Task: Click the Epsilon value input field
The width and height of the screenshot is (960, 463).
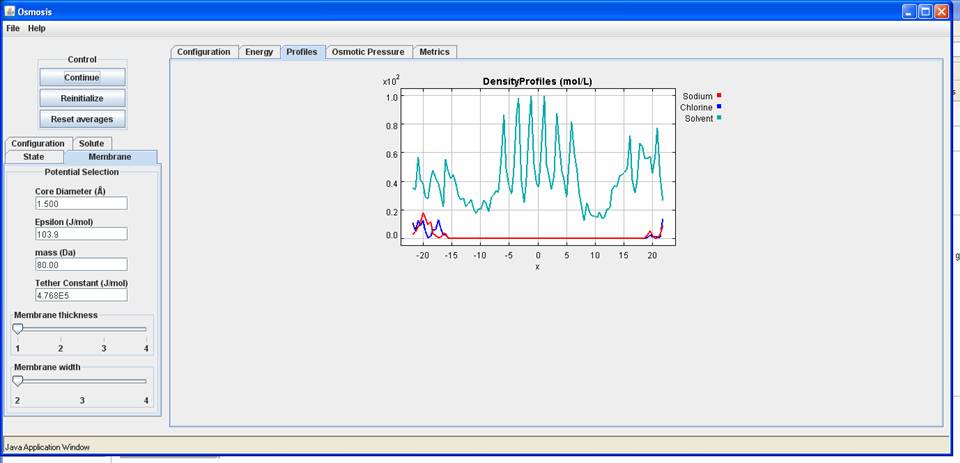Action: pos(80,234)
